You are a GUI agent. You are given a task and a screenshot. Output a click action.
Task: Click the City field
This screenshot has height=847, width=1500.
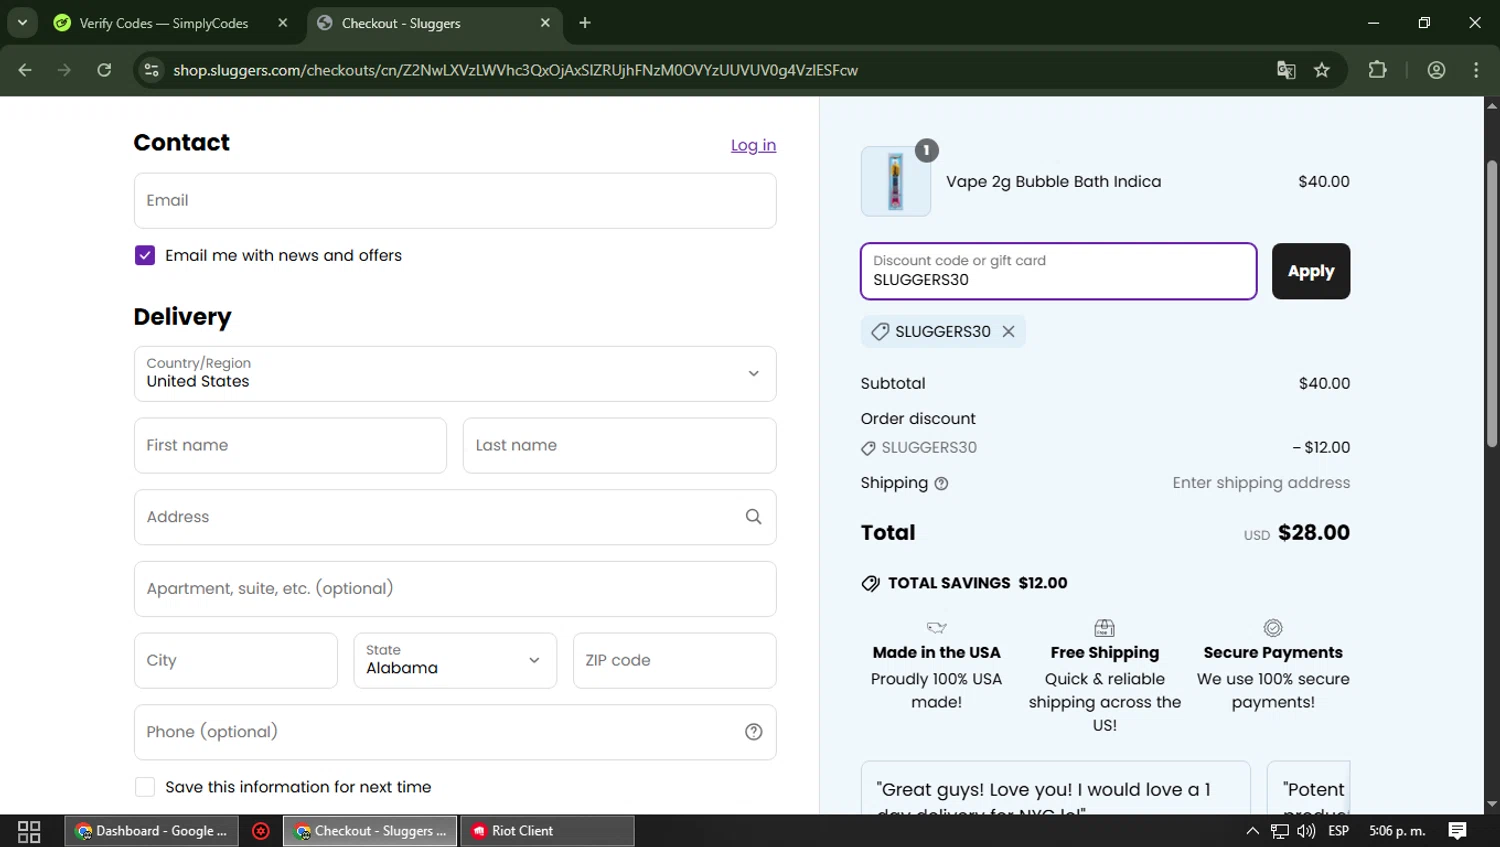(236, 661)
